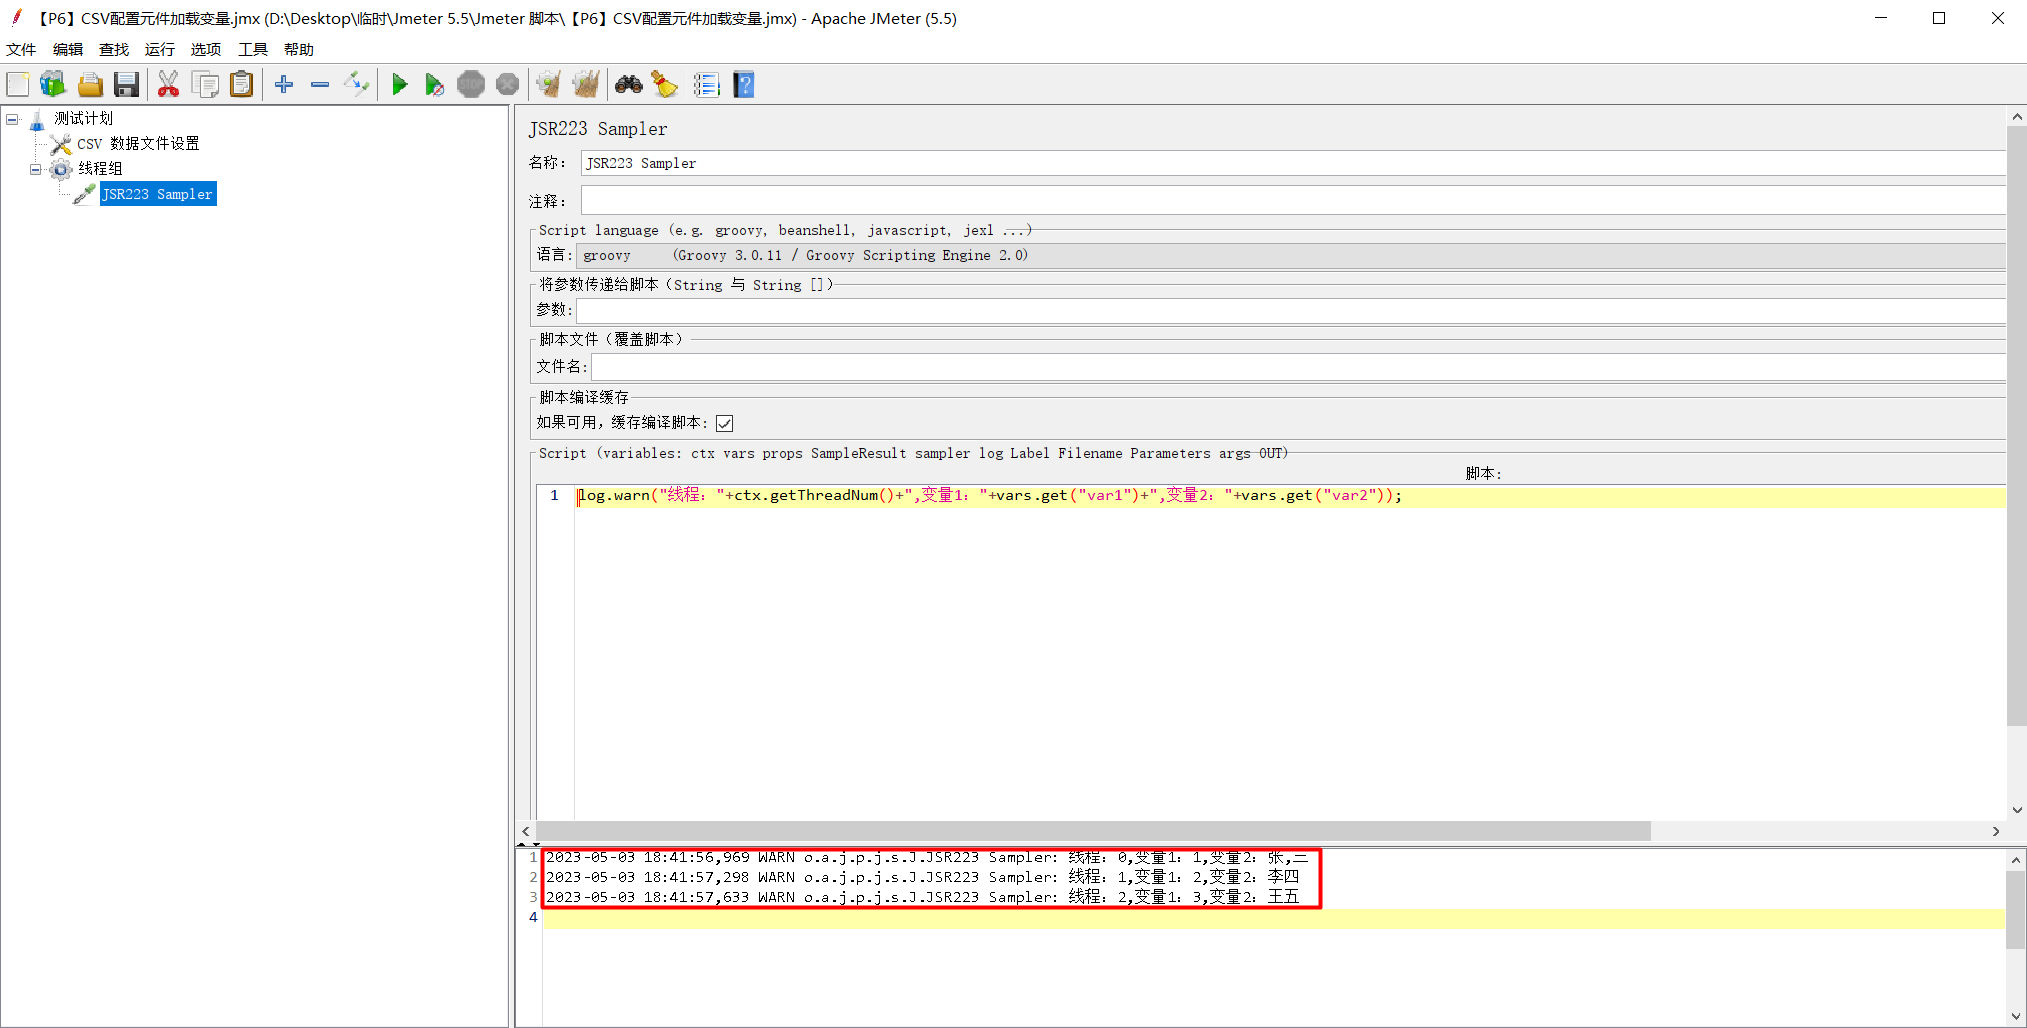Clear the current results with the broom icon

[x=548, y=85]
